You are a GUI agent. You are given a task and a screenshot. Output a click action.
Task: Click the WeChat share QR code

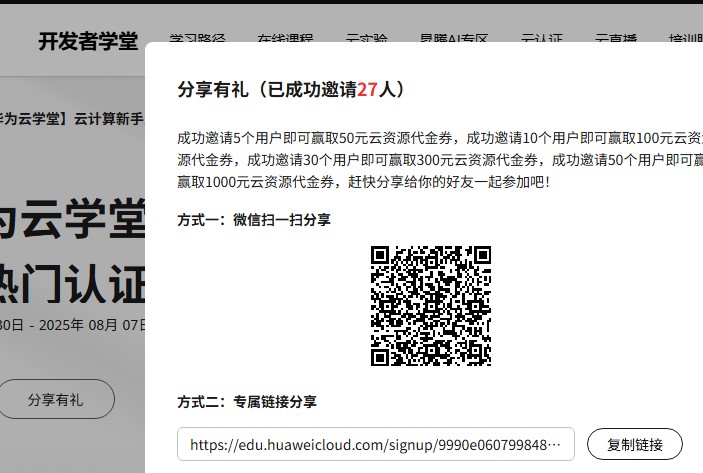point(431,305)
